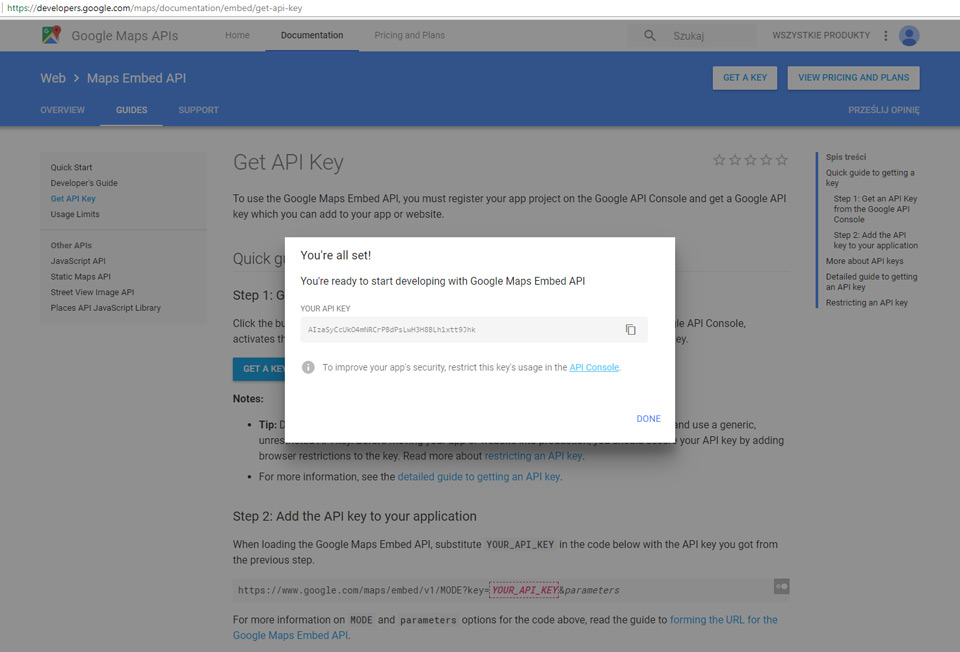Click PRZEŚLIJ OPINIĘ feedback link
This screenshot has width=960, height=652.
tap(883, 110)
